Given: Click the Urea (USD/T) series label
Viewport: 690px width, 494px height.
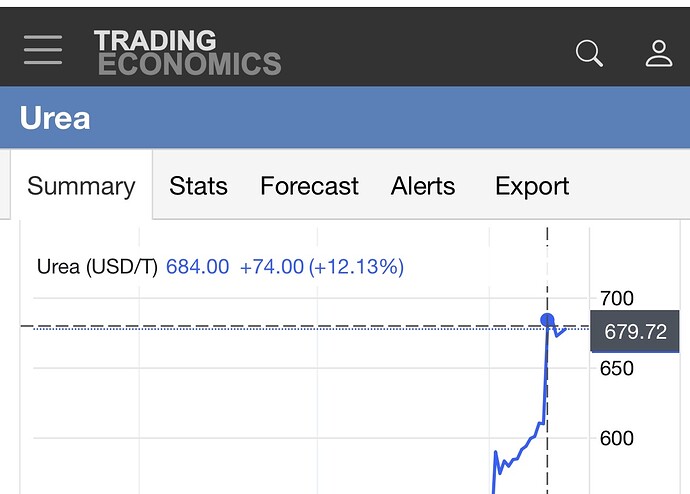Looking at the screenshot, I should pyautogui.click(x=97, y=267).
